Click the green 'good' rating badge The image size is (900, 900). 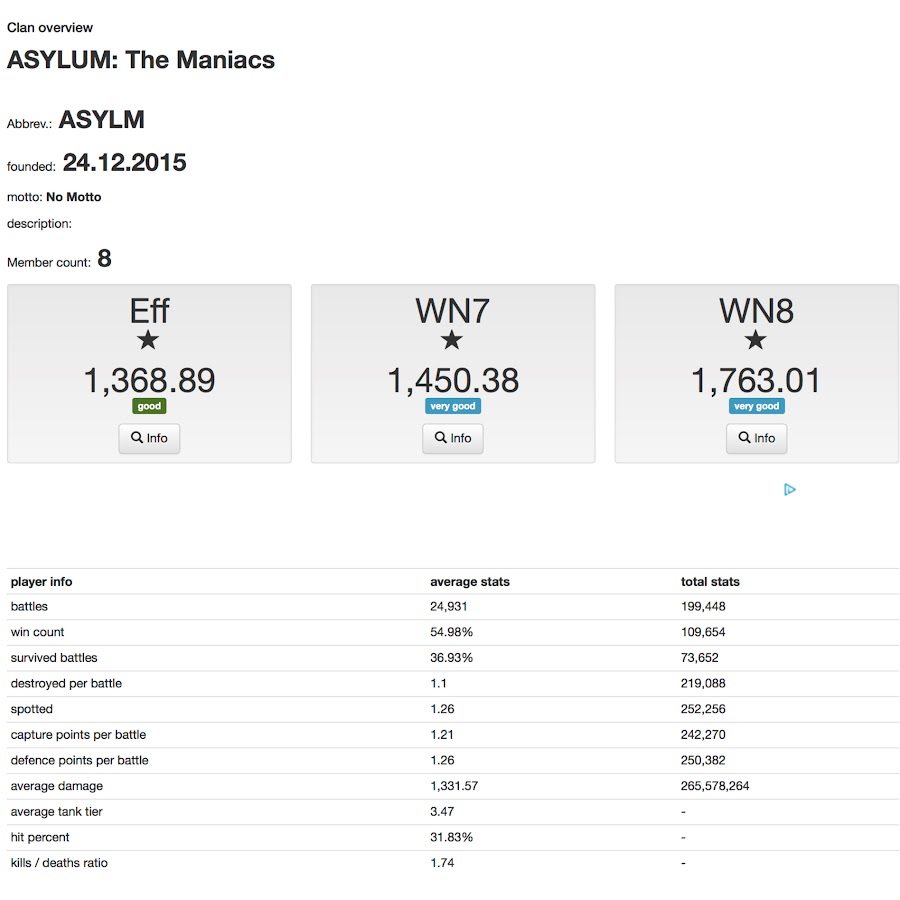149,406
